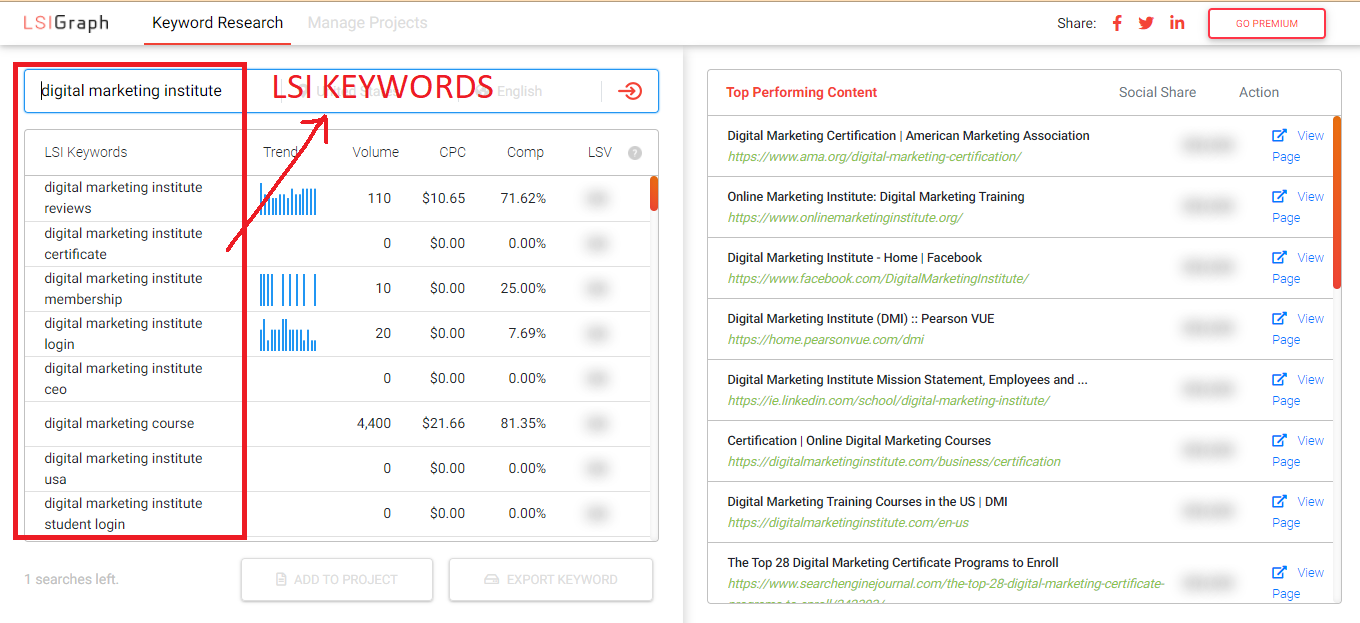Click Social Share column header

tap(1157, 92)
